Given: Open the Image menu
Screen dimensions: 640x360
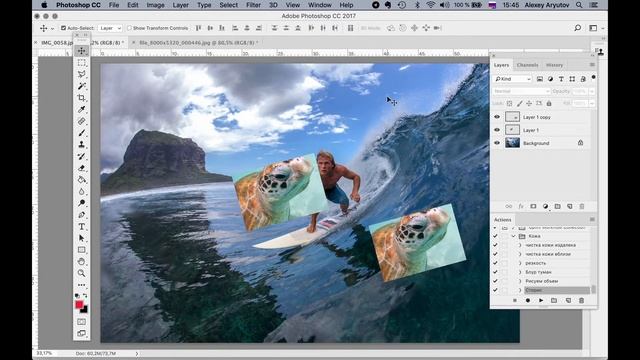Looking at the screenshot, I should click(155, 5).
